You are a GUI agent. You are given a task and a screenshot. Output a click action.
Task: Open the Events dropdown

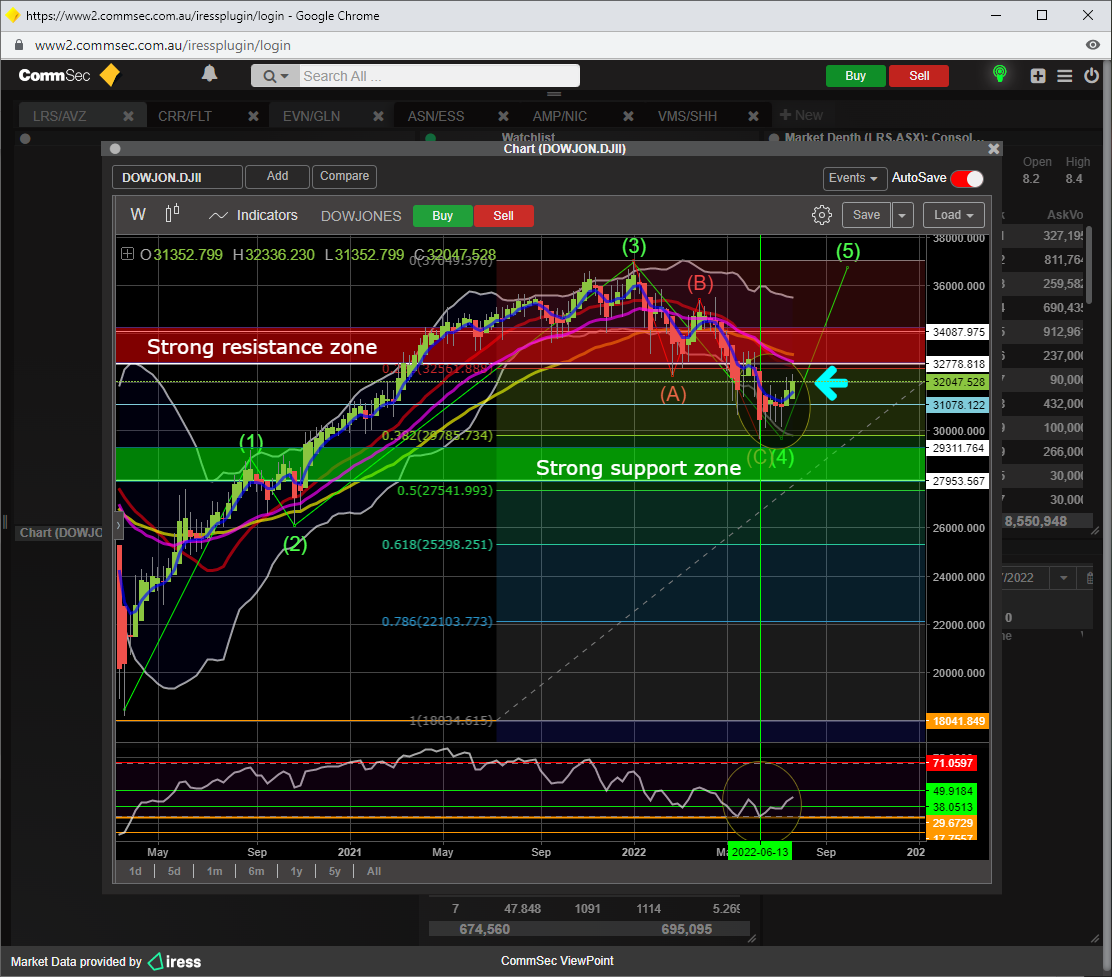tap(855, 178)
